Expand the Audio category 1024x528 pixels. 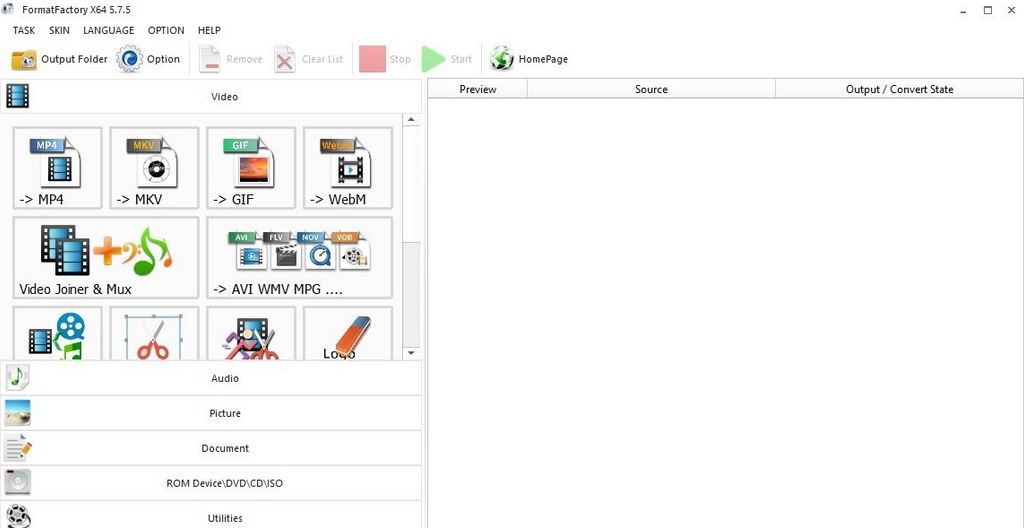211,378
